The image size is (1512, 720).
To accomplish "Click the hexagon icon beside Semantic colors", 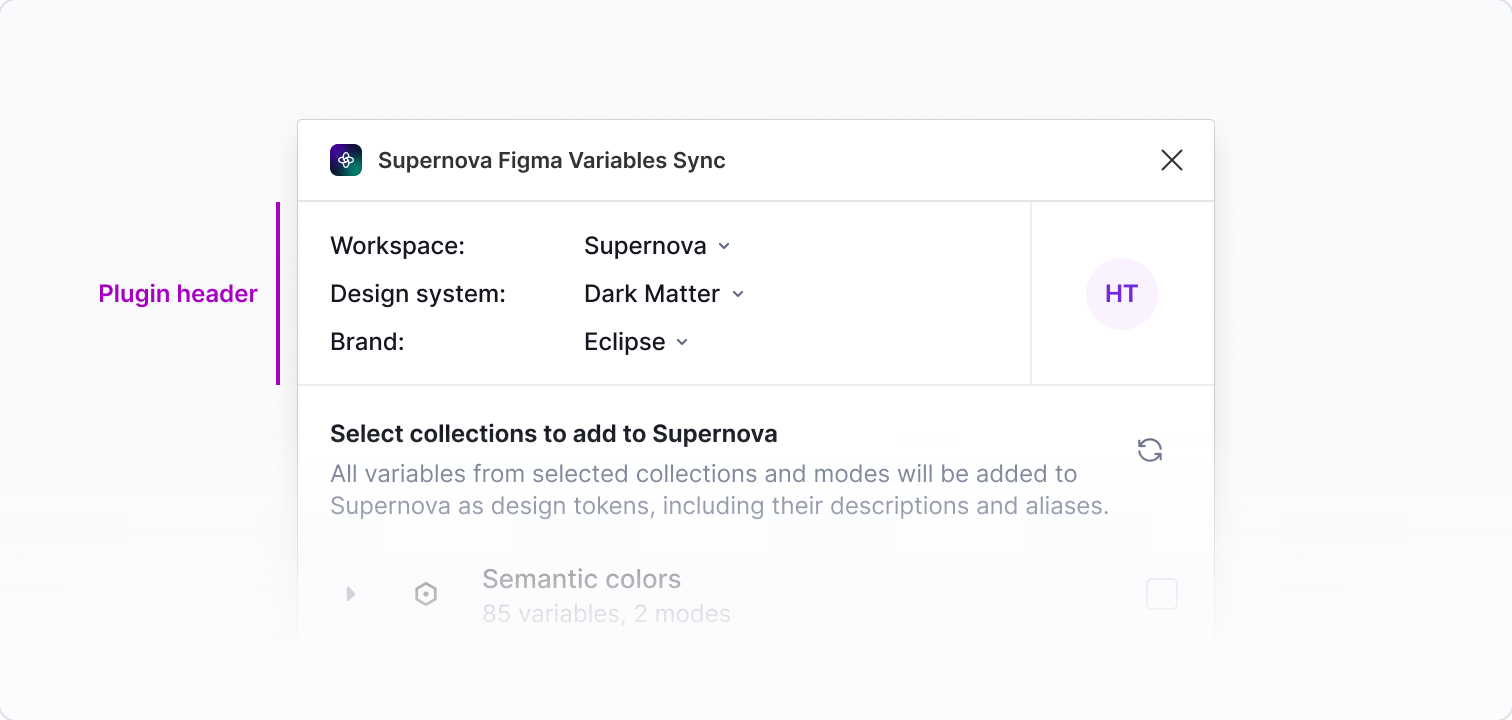I will point(426,593).
